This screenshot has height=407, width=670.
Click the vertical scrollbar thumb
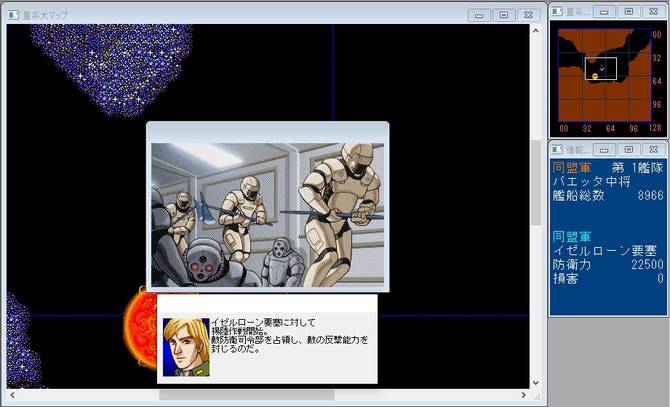[535, 183]
